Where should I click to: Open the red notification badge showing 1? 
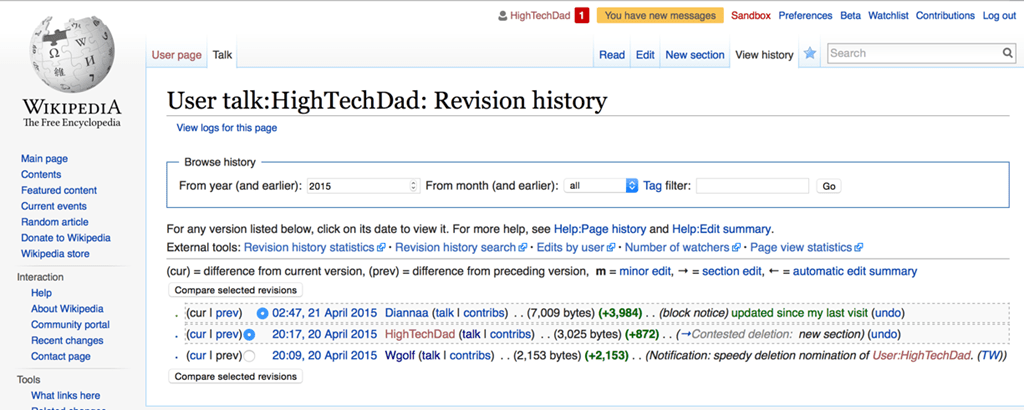point(583,16)
